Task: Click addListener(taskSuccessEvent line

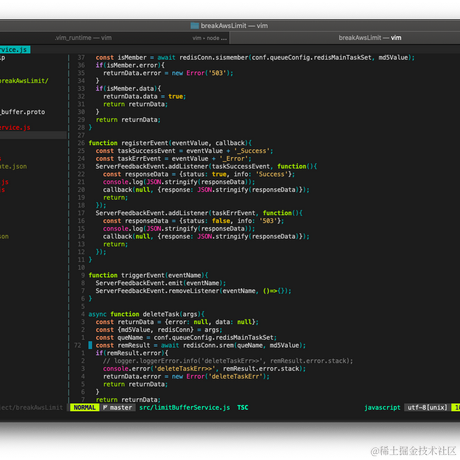Action: 206,166
